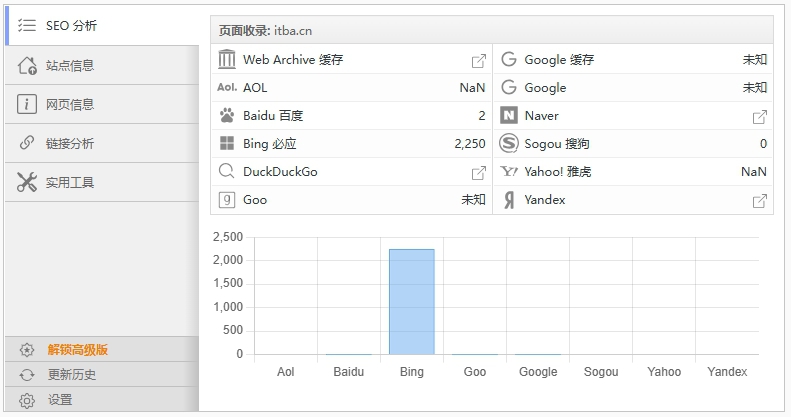Open the 网页信息 tab
Image resolution: width=791 pixels, height=417 pixels.
click(x=103, y=104)
